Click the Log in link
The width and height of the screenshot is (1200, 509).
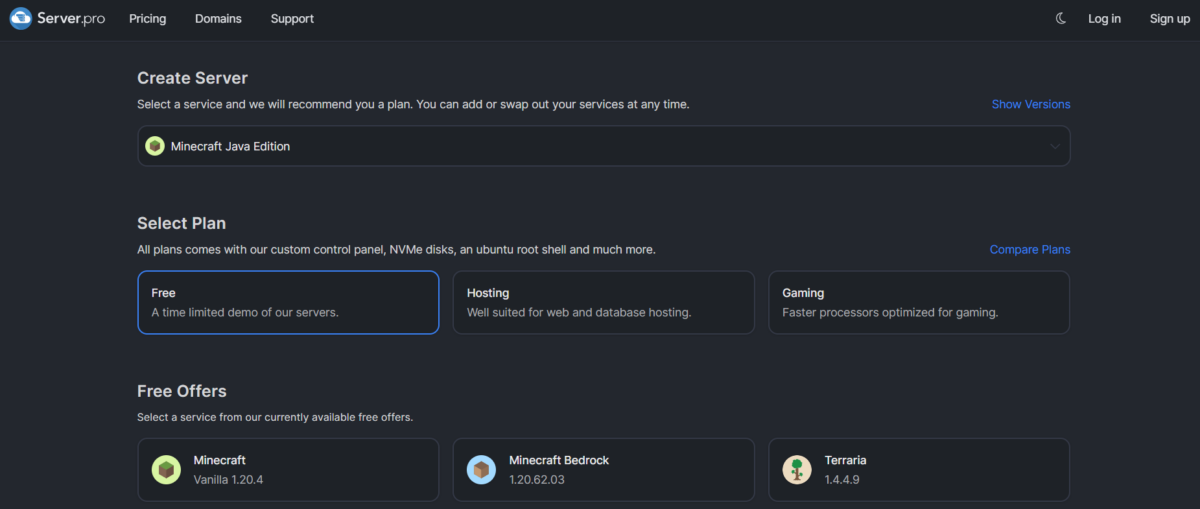(1104, 19)
